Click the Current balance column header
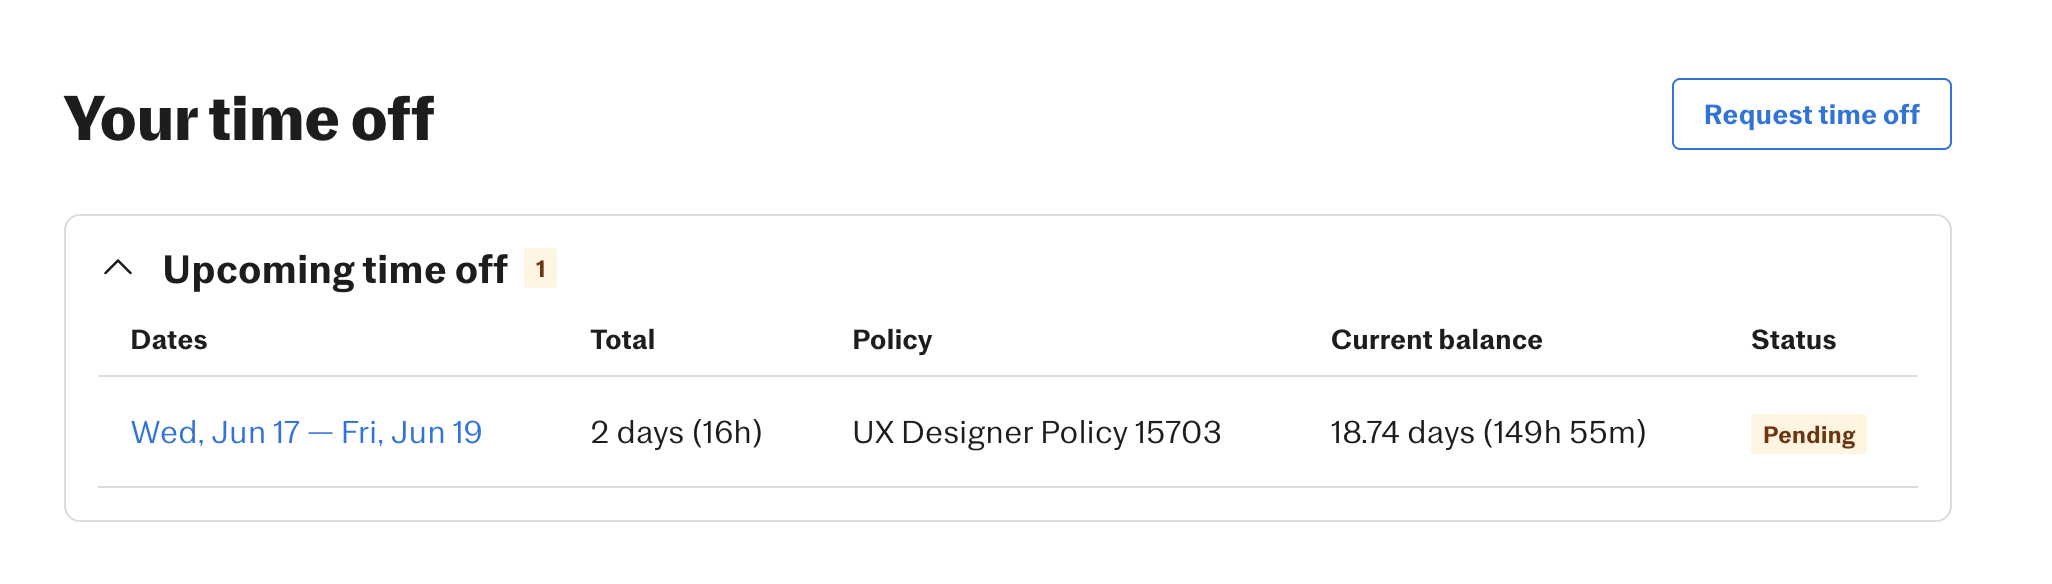Viewport: 2052px width, 584px height. (x=1436, y=340)
